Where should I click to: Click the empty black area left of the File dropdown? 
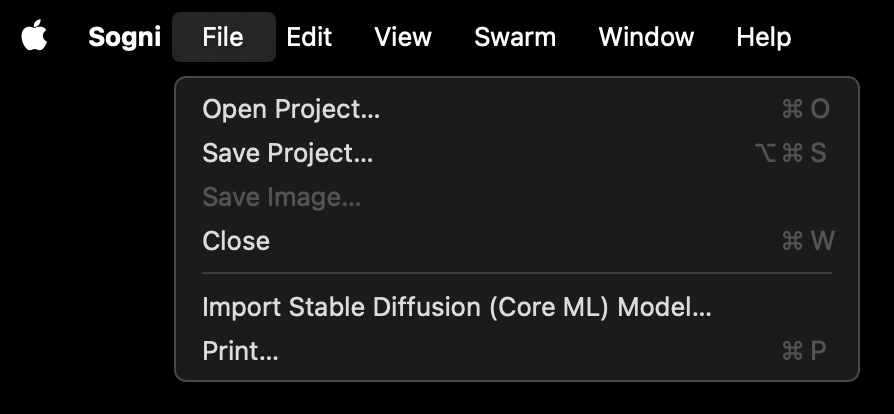tap(85, 230)
